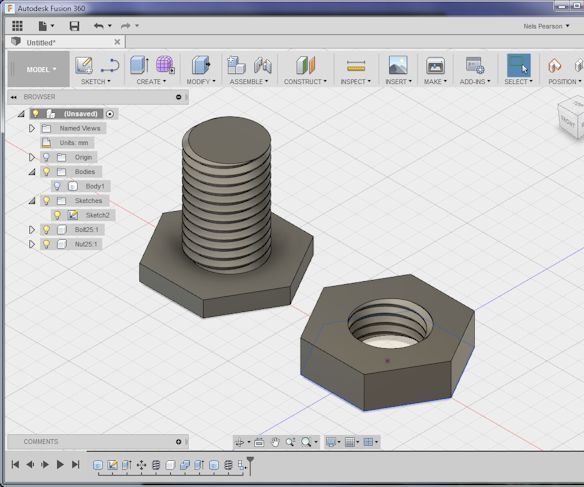Click the Fit zoom magnifier icon
Image resolution: width=584 pixels, height=487 pixels.
click(x=306, y=442)
